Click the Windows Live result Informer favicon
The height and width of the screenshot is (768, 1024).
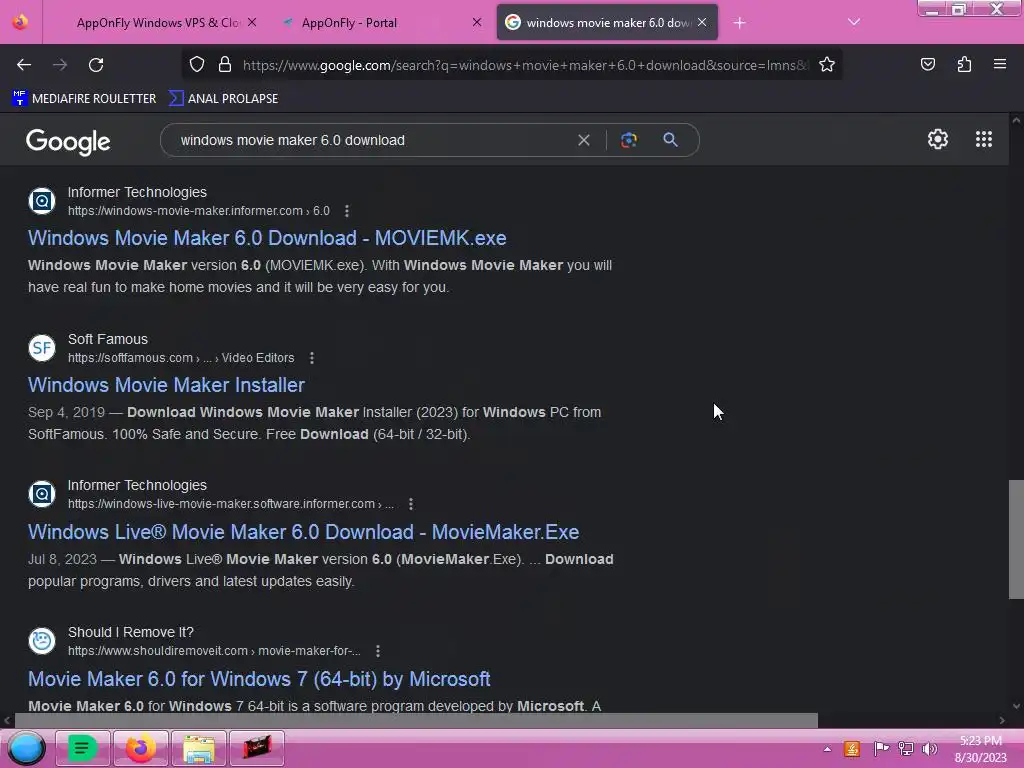(x=42, y=494)
